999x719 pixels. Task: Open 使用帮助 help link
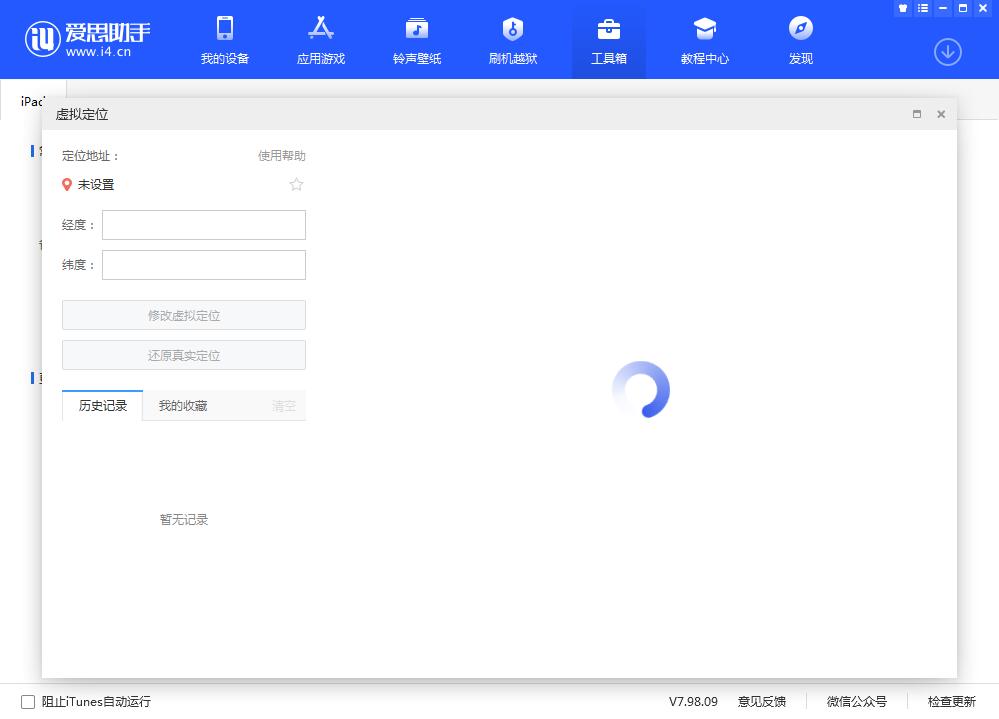point(281,156)
